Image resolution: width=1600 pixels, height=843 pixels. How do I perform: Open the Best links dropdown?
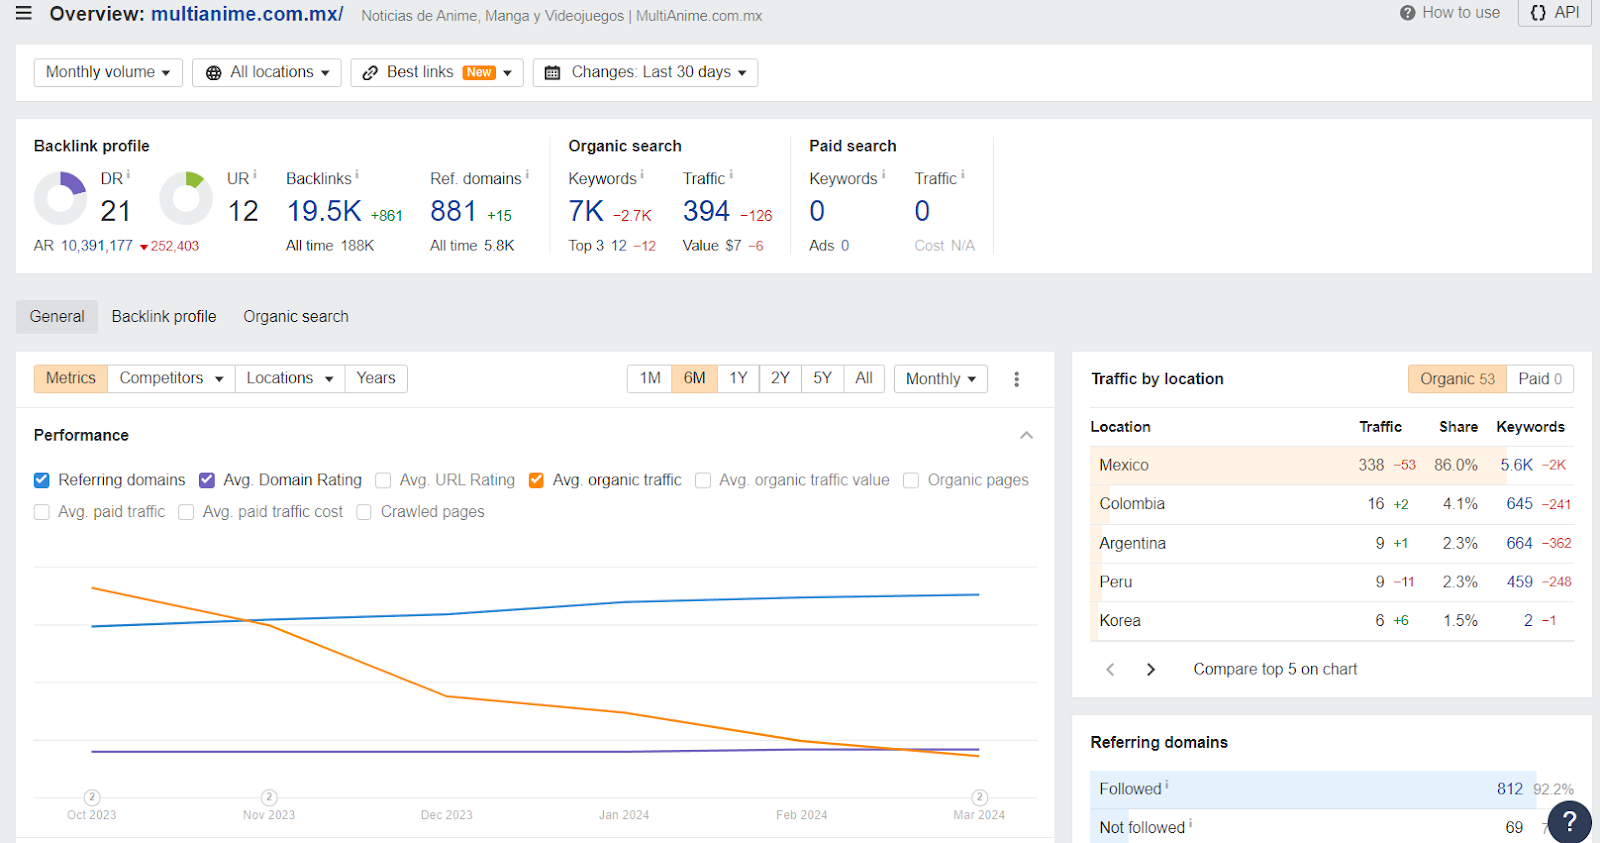(437, 72)
